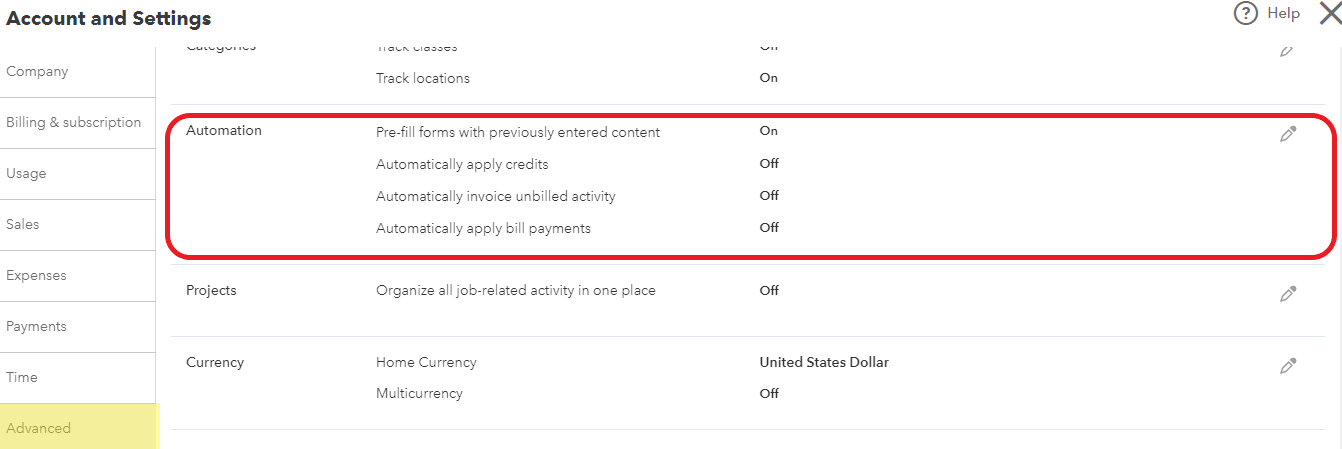Open the Payments settings tab
The width and height of the screenshot is (1342, 449).
(x=36, y=327)
